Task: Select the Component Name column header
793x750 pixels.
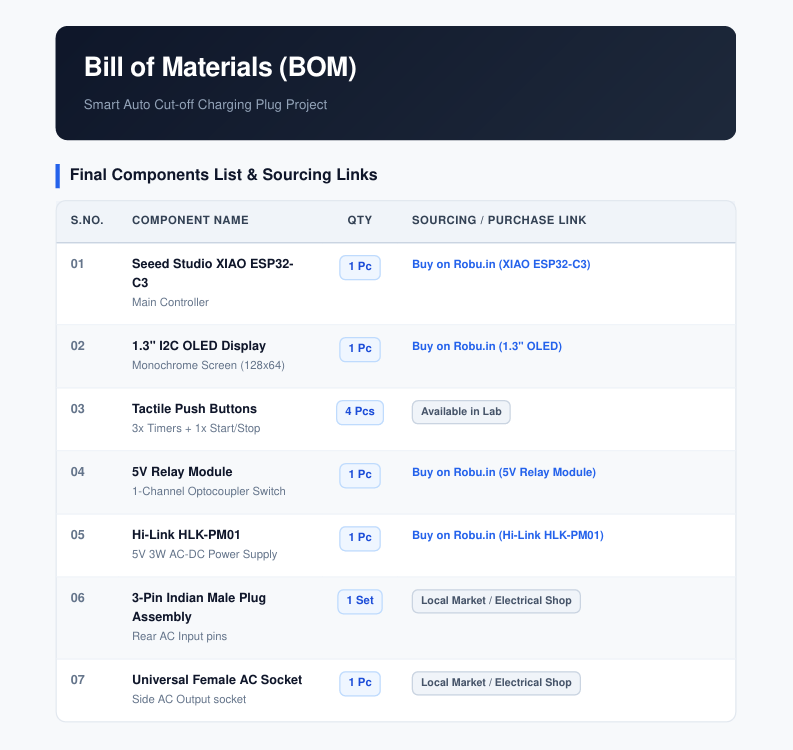Action: point(190,220)
